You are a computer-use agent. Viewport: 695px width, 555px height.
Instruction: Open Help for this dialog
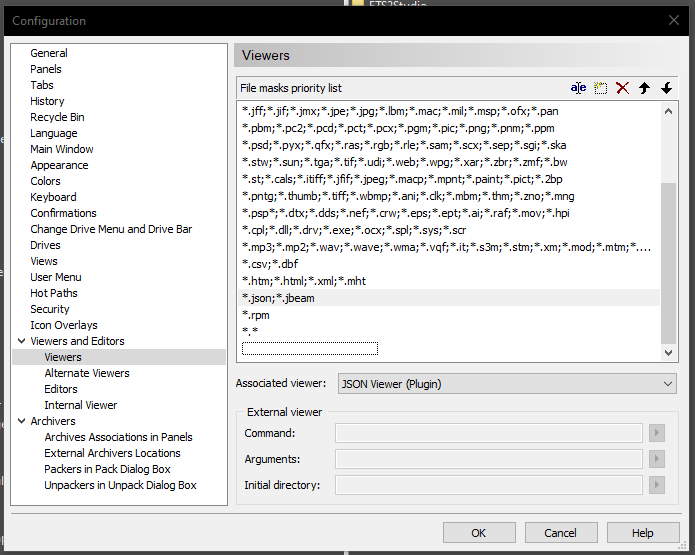click(x=642, y=533)
